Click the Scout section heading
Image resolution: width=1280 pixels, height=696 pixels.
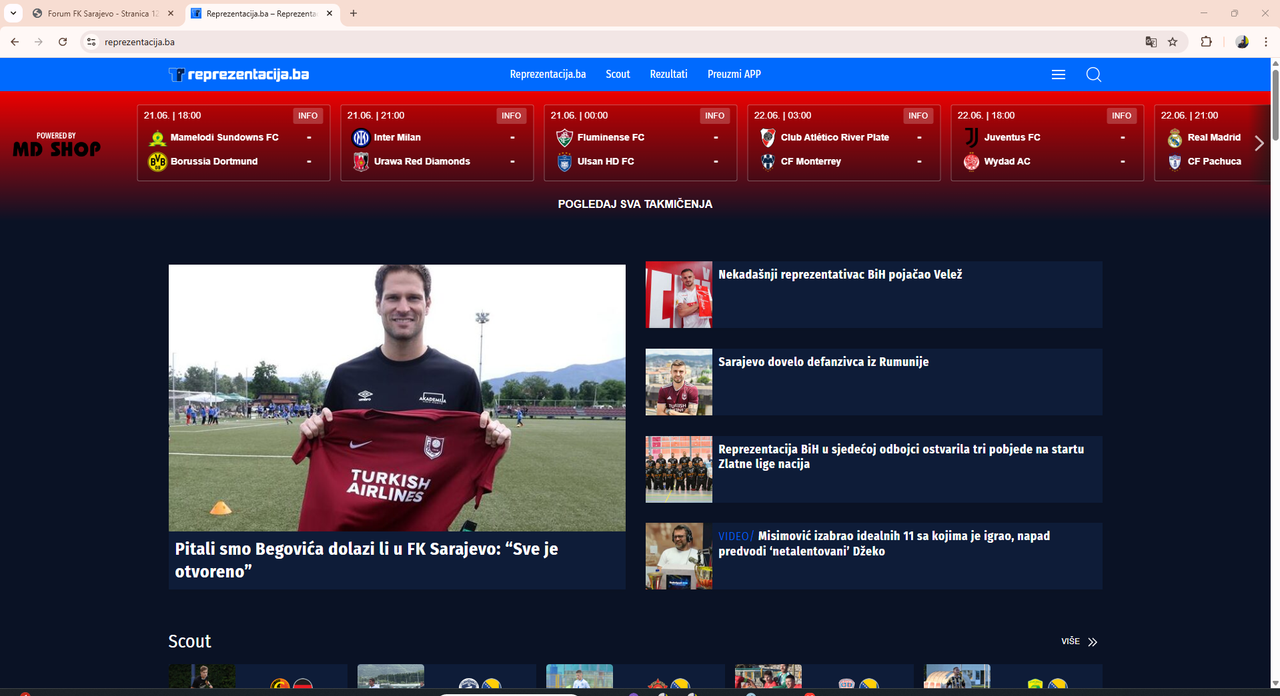click(190, 641)
